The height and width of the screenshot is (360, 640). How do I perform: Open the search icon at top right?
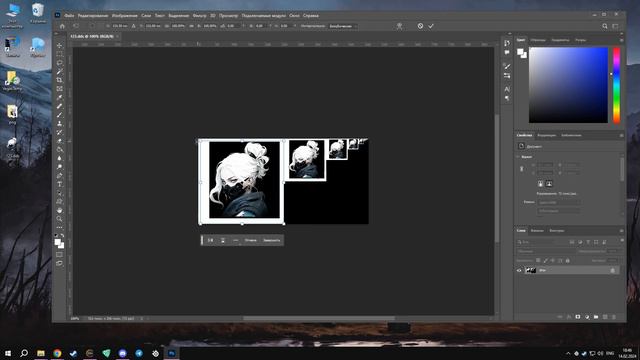[605, 26]
